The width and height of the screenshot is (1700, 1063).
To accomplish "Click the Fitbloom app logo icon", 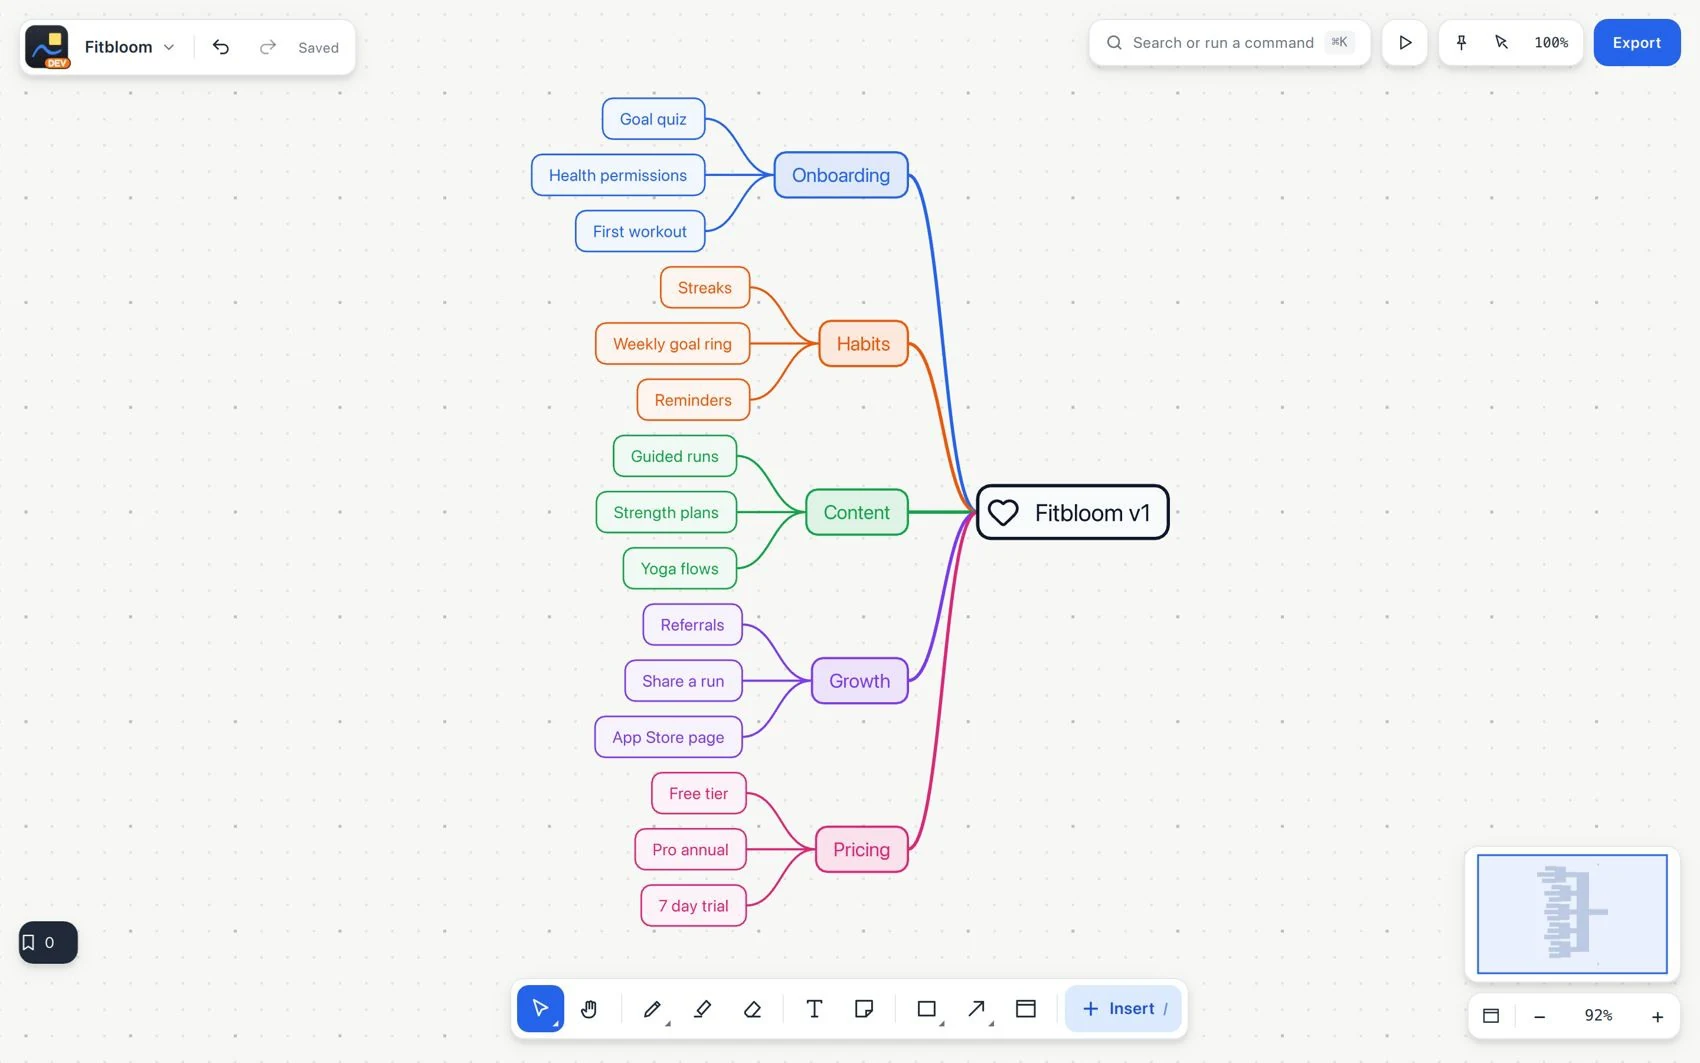I will coord(47,47).
